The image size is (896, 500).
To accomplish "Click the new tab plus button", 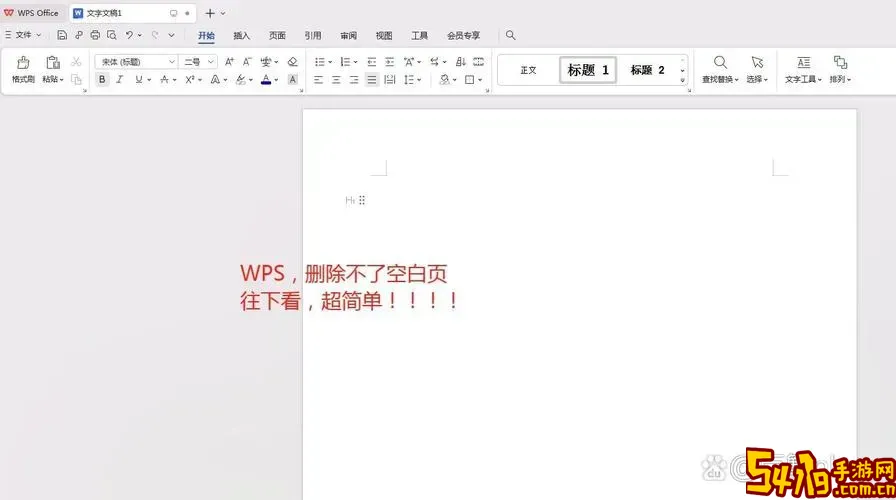I will (210, 13).
